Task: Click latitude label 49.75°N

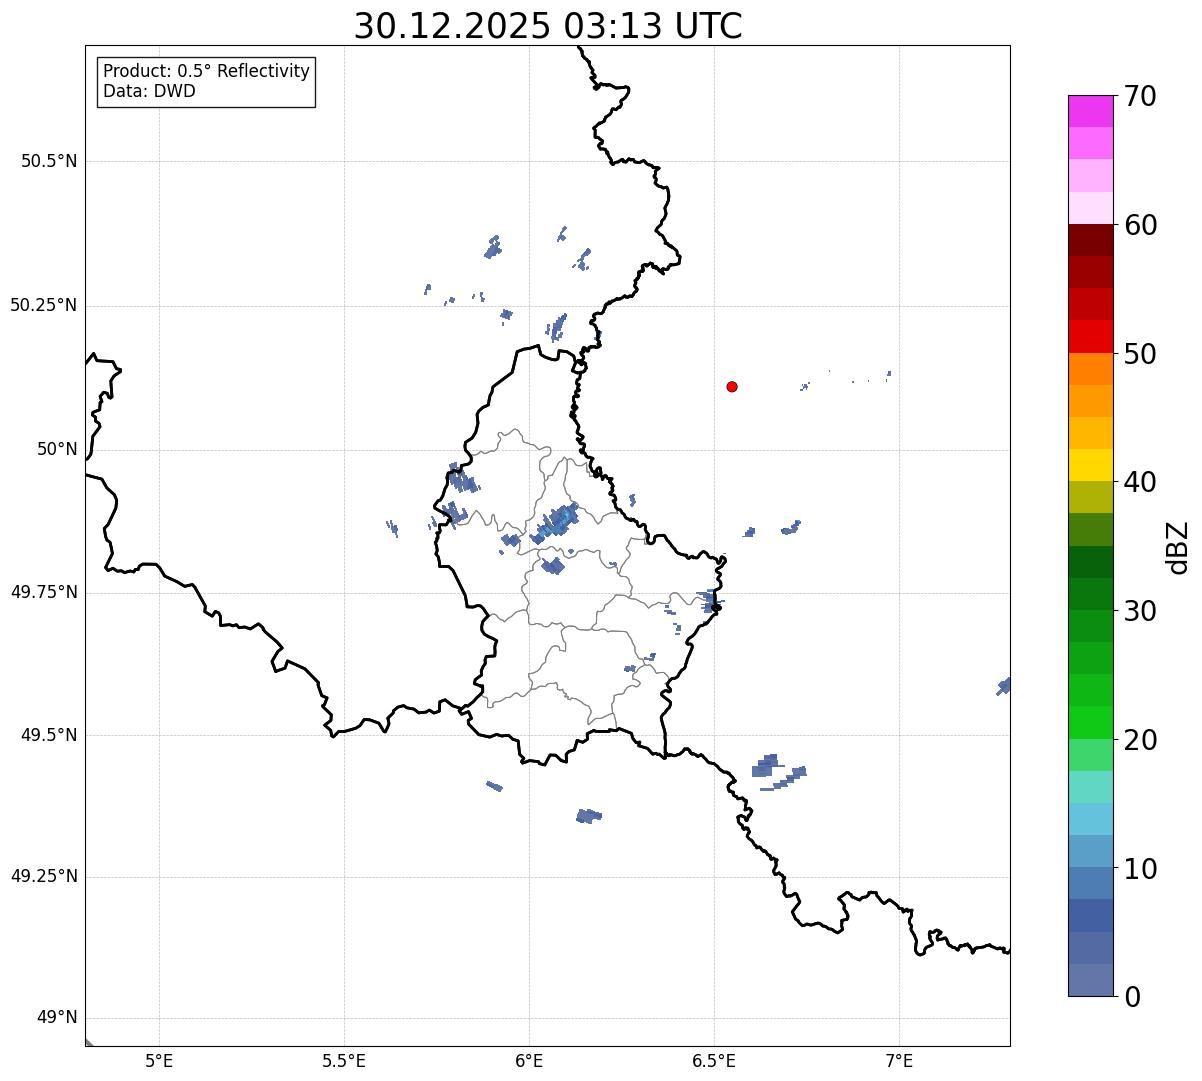Action: pyautogui.click(x=43, y=592)
